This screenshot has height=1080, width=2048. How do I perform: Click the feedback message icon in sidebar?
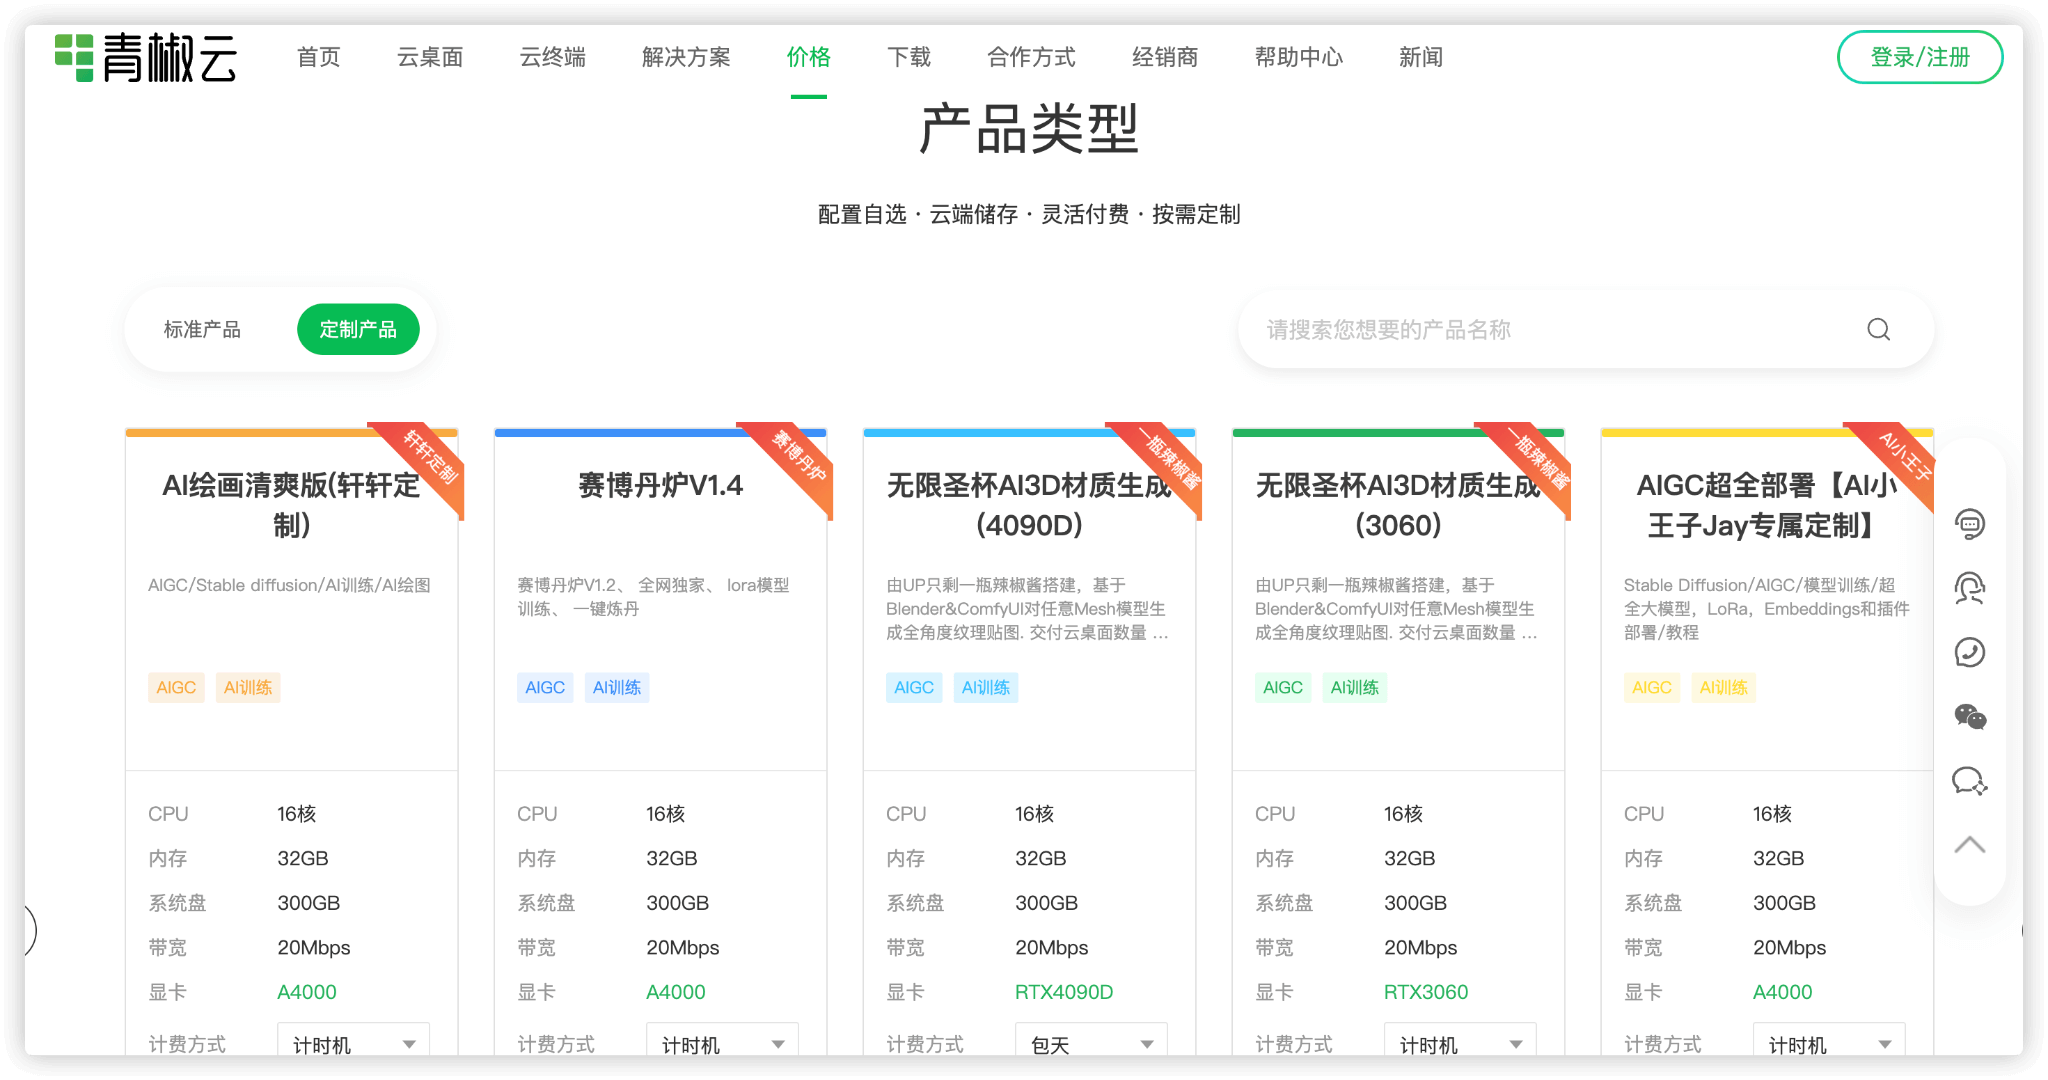[1970, 780]
